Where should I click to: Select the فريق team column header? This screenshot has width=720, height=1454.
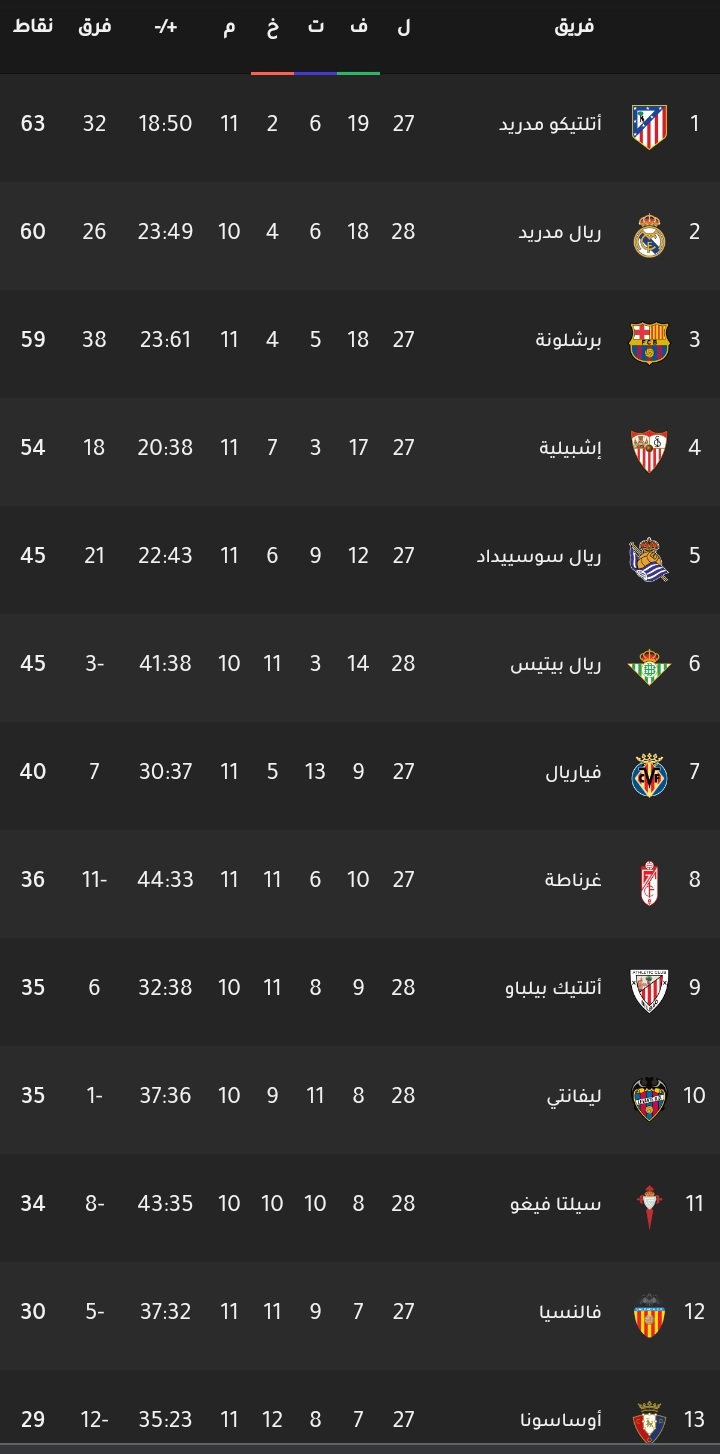574,26
